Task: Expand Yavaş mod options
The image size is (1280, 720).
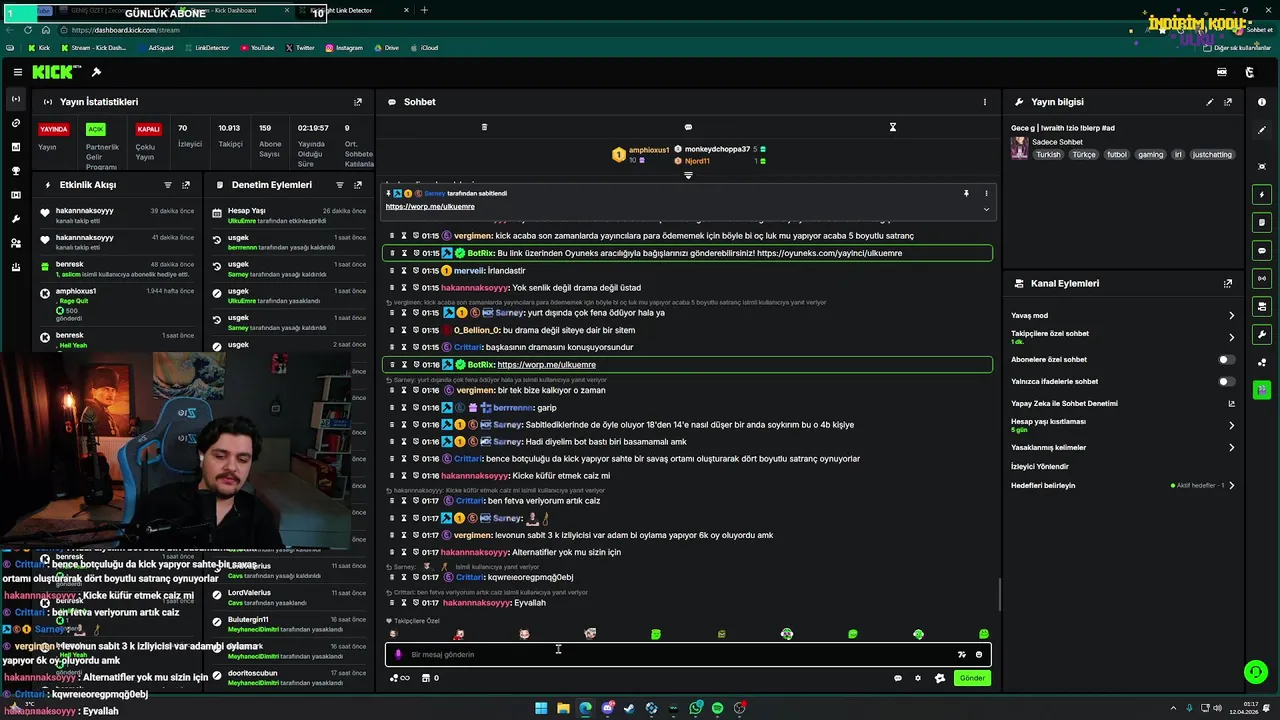Action: click(1231, 316)
